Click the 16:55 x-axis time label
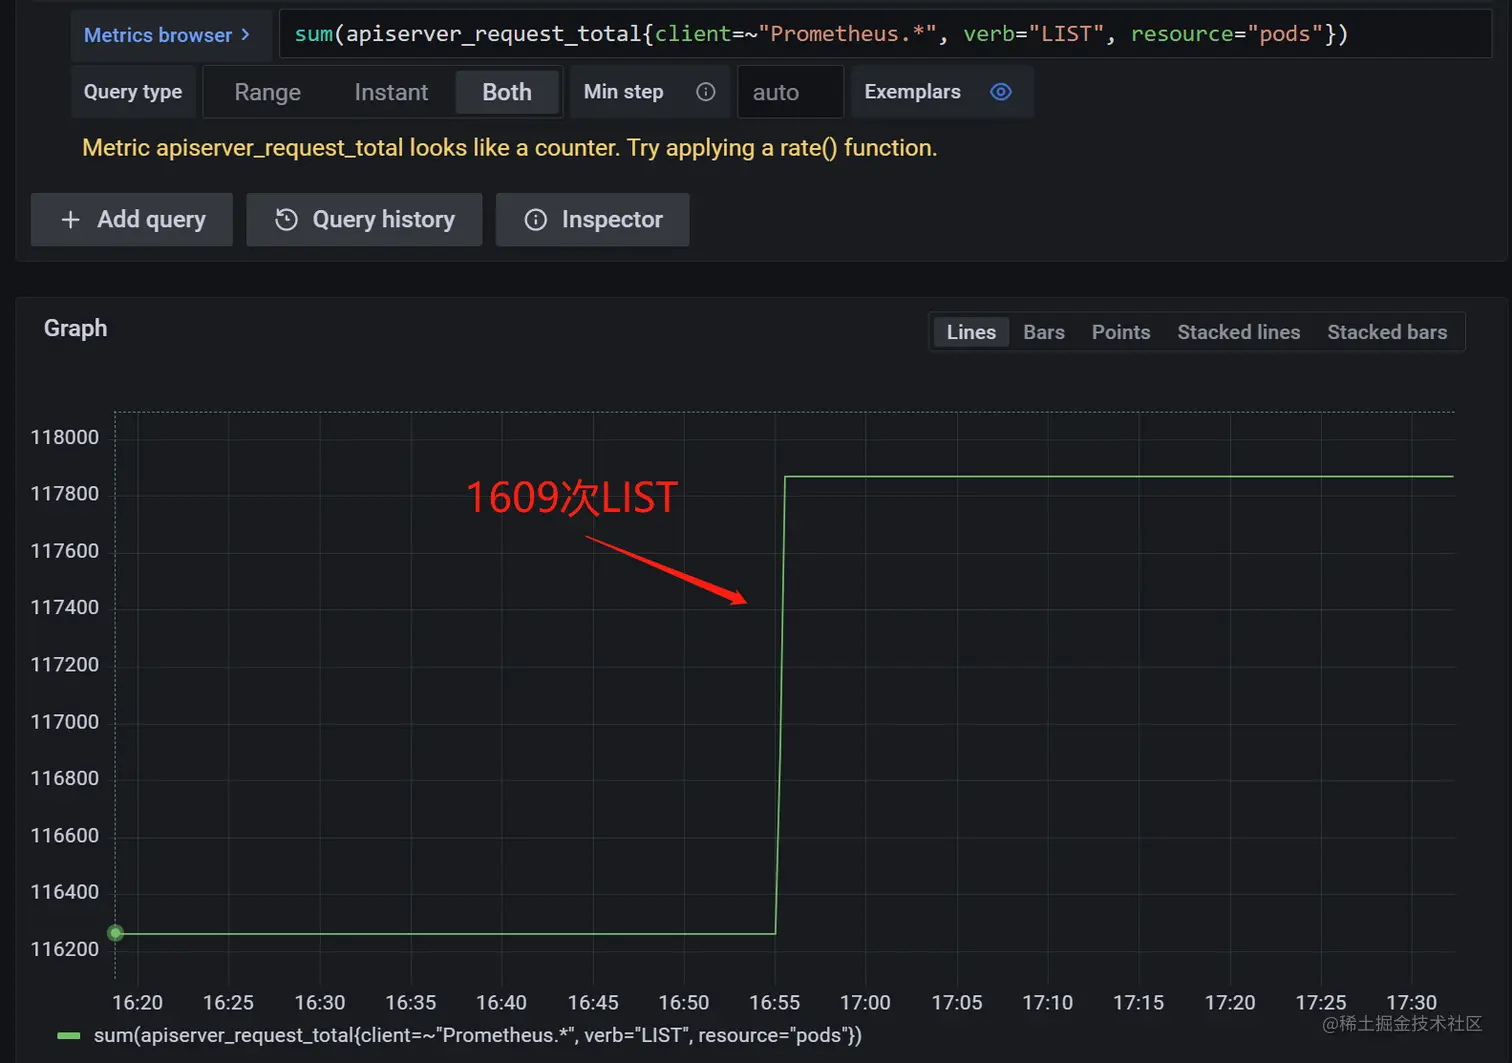Viewport: 1512px width, 1063px height. 775,1003
